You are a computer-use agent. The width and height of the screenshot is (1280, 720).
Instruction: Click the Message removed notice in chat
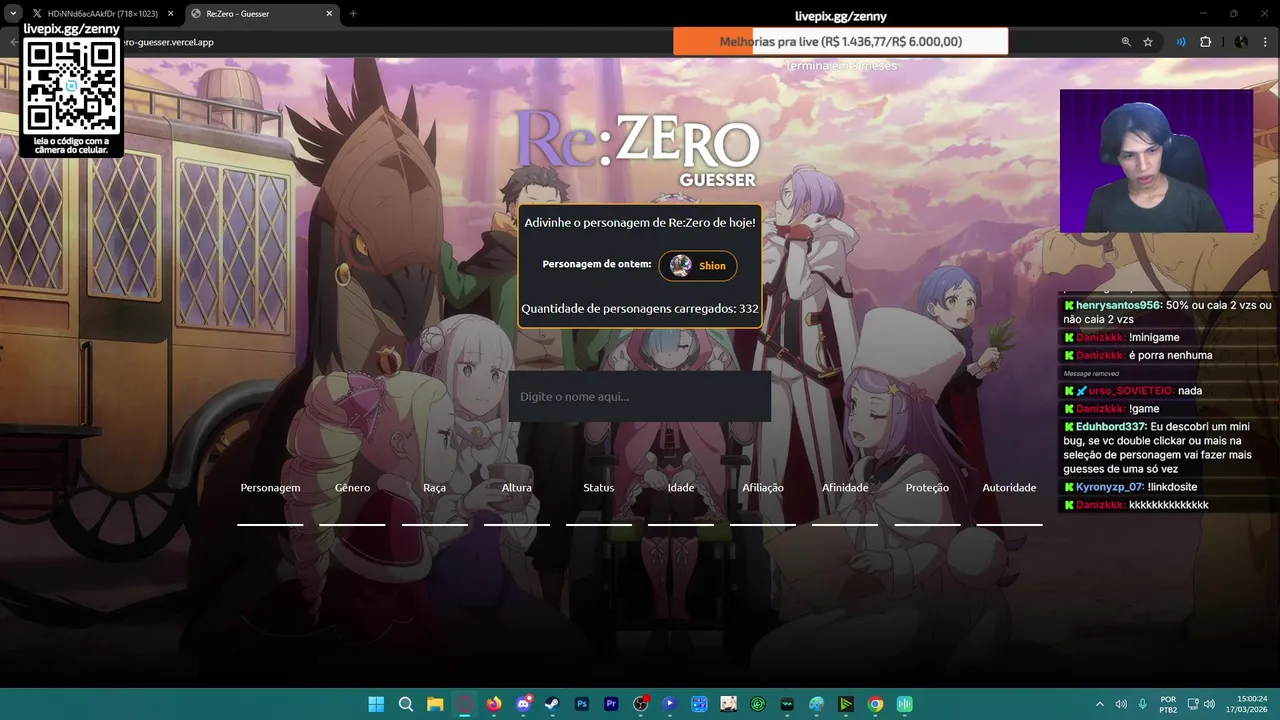tap(1091, 374)
